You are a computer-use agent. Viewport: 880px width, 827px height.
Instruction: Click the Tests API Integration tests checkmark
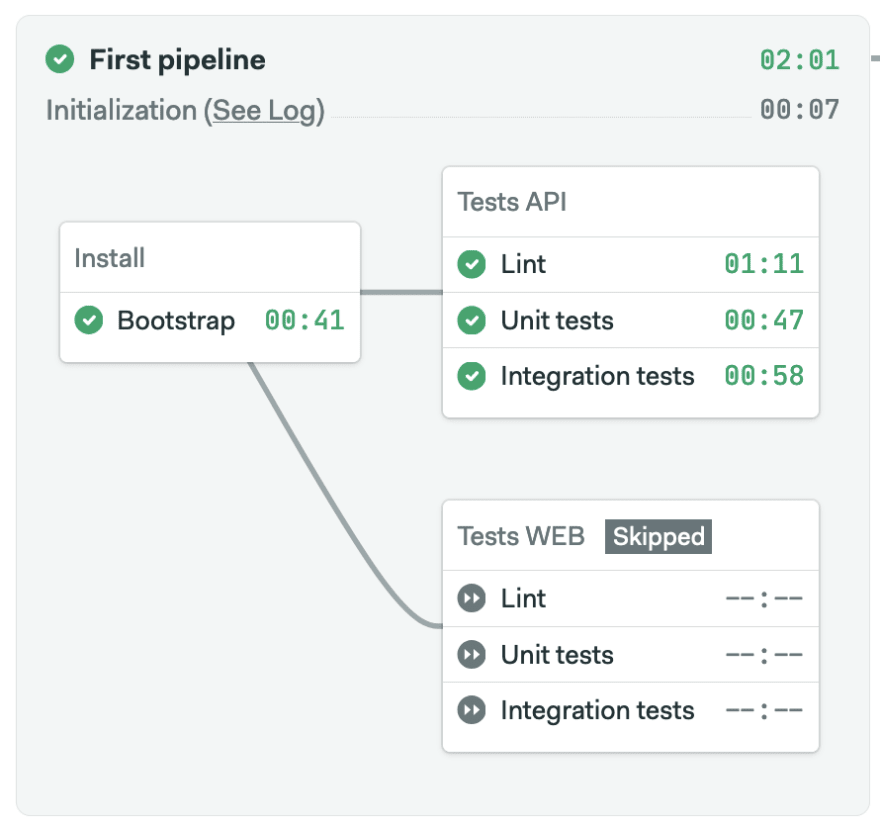[x=471, y=376]
